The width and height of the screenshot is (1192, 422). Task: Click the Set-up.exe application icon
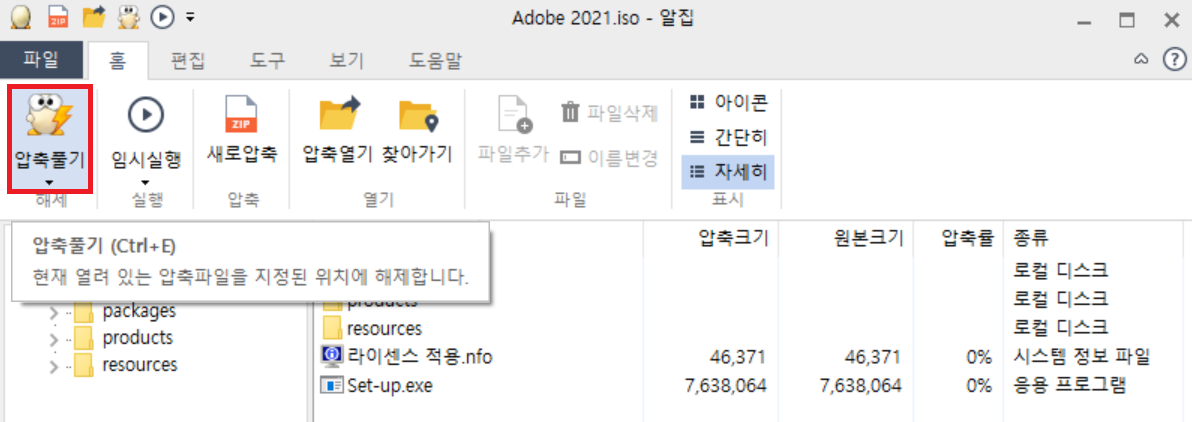(332, 386)
